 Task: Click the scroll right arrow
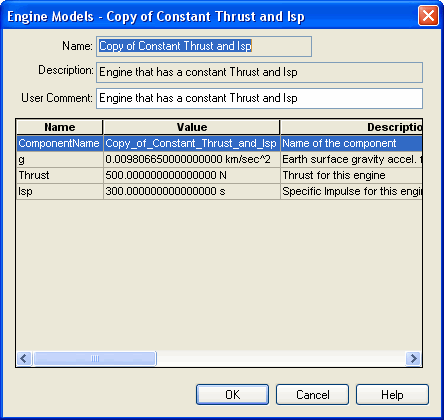point(413,359)
